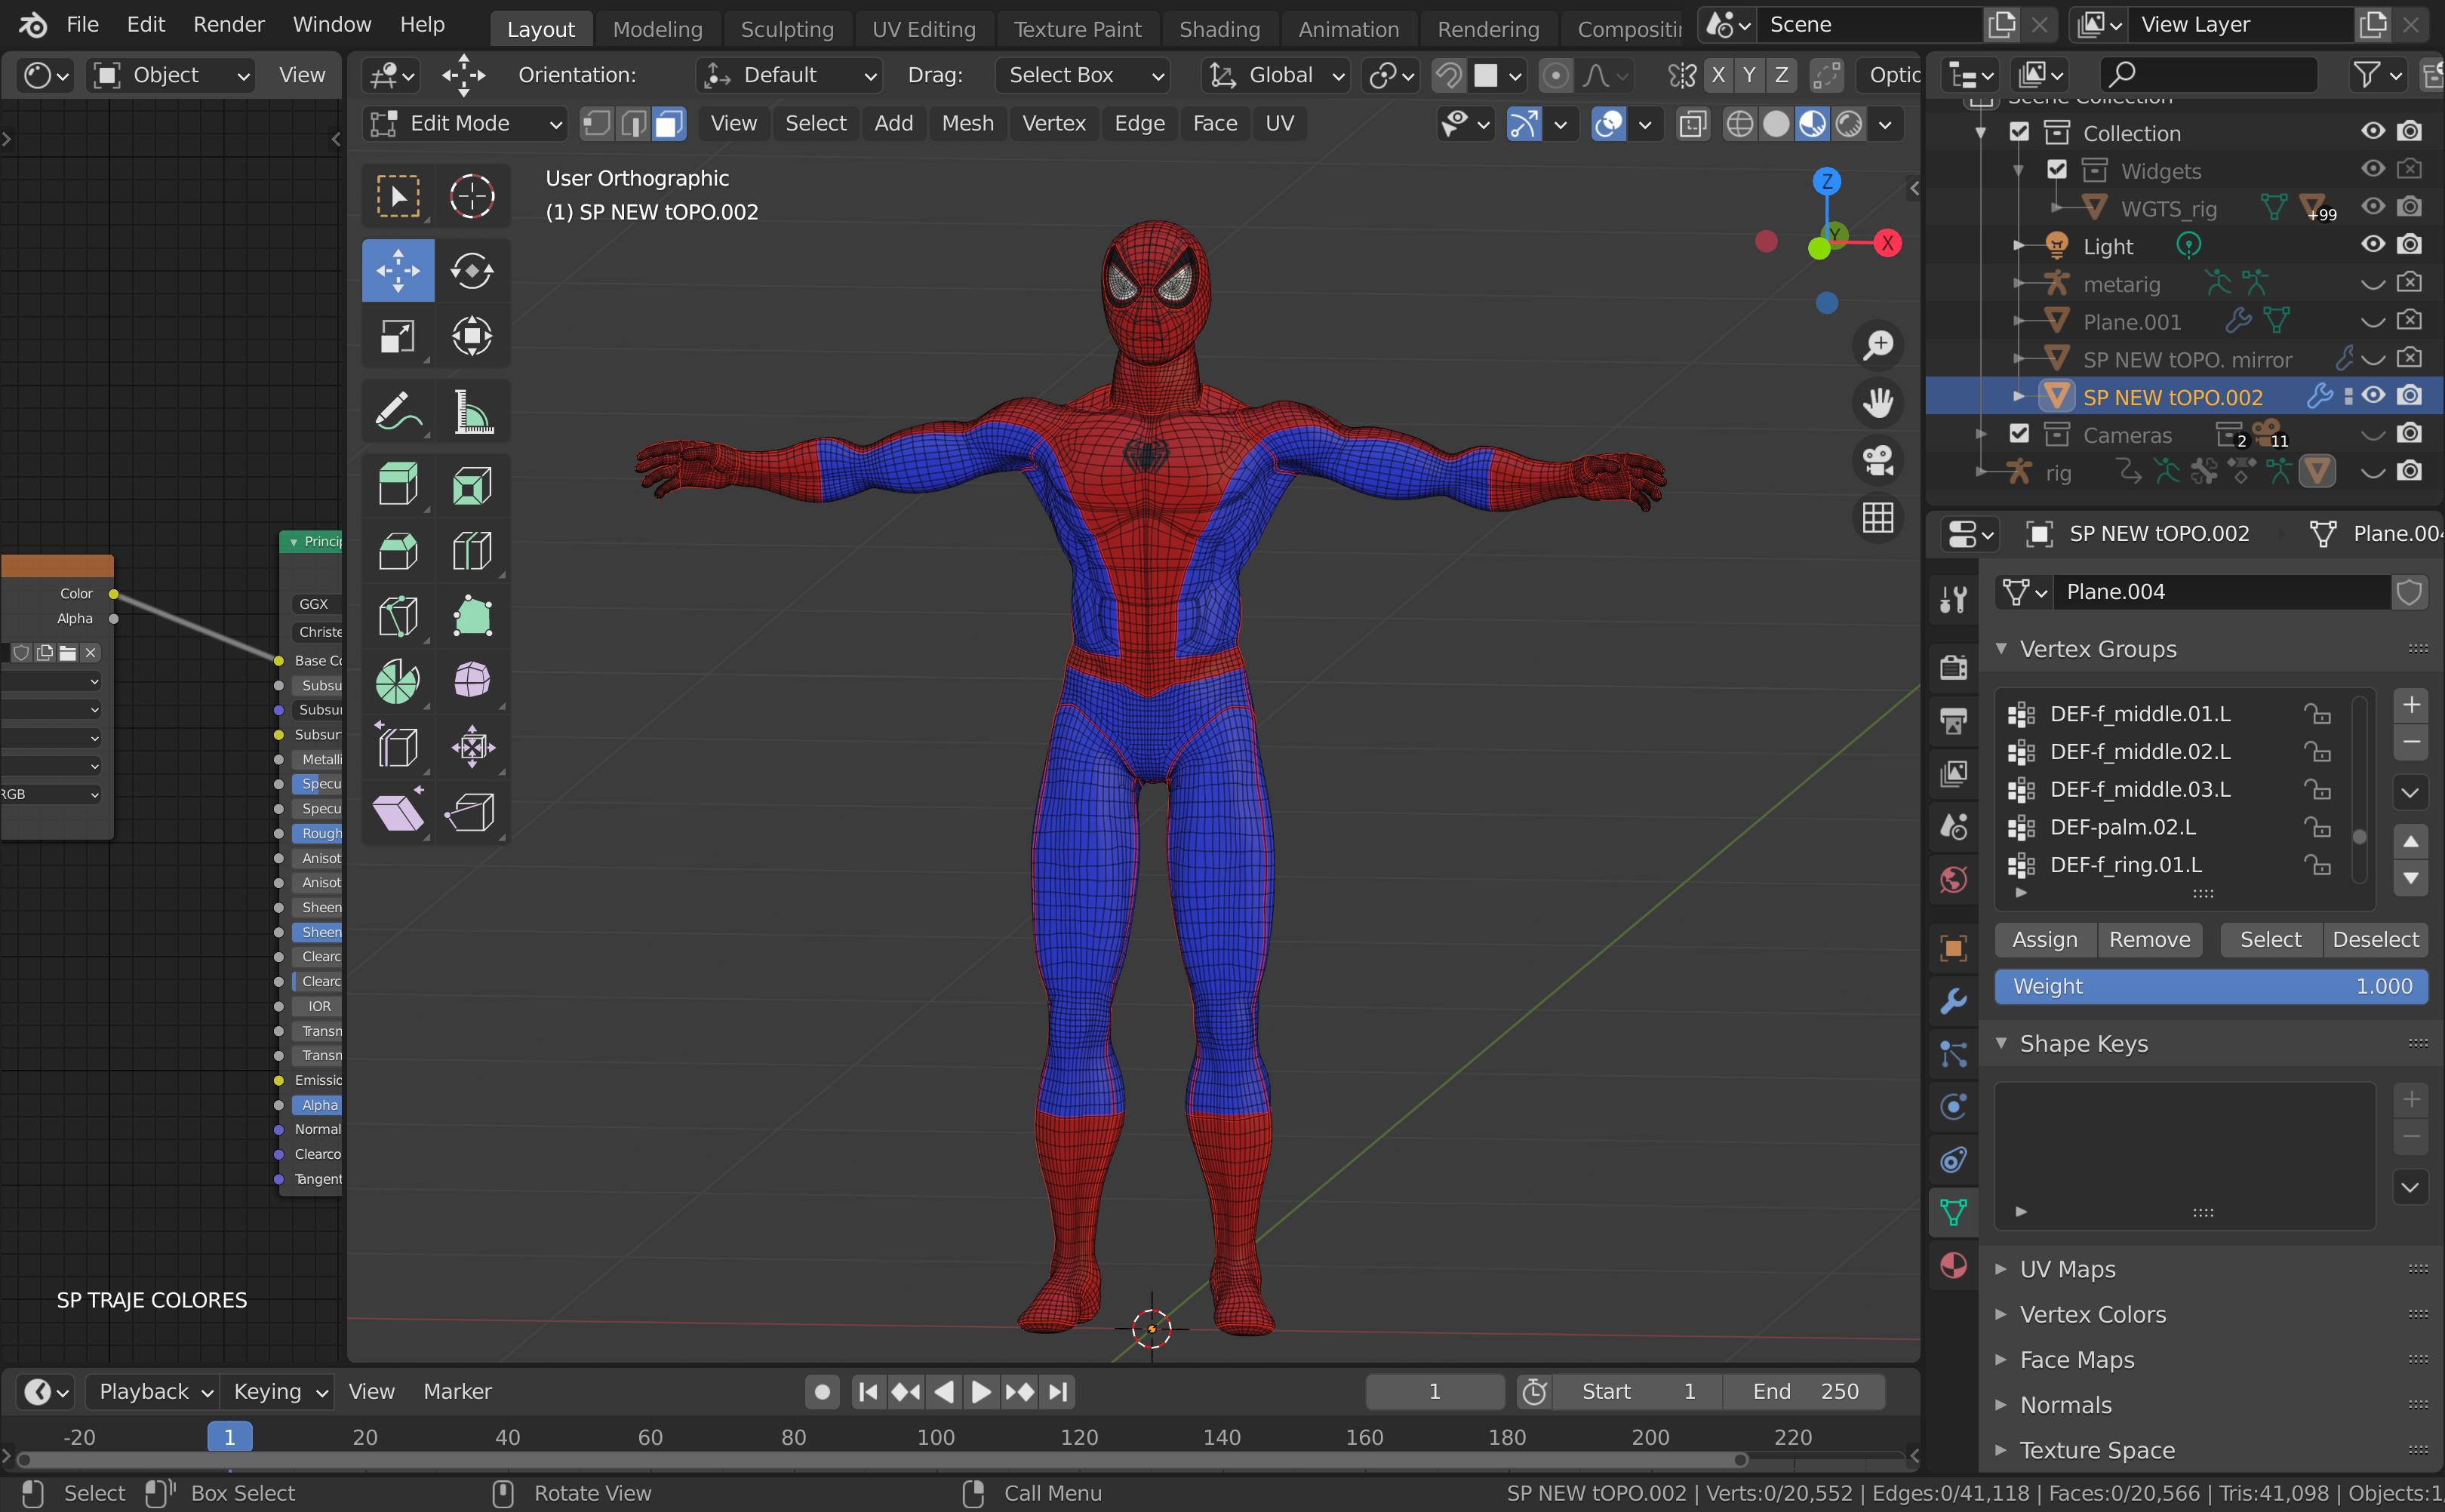Uncheck the Cameras collection checkbox
The image size is (2445, 1512).
tap(2019, 434)
